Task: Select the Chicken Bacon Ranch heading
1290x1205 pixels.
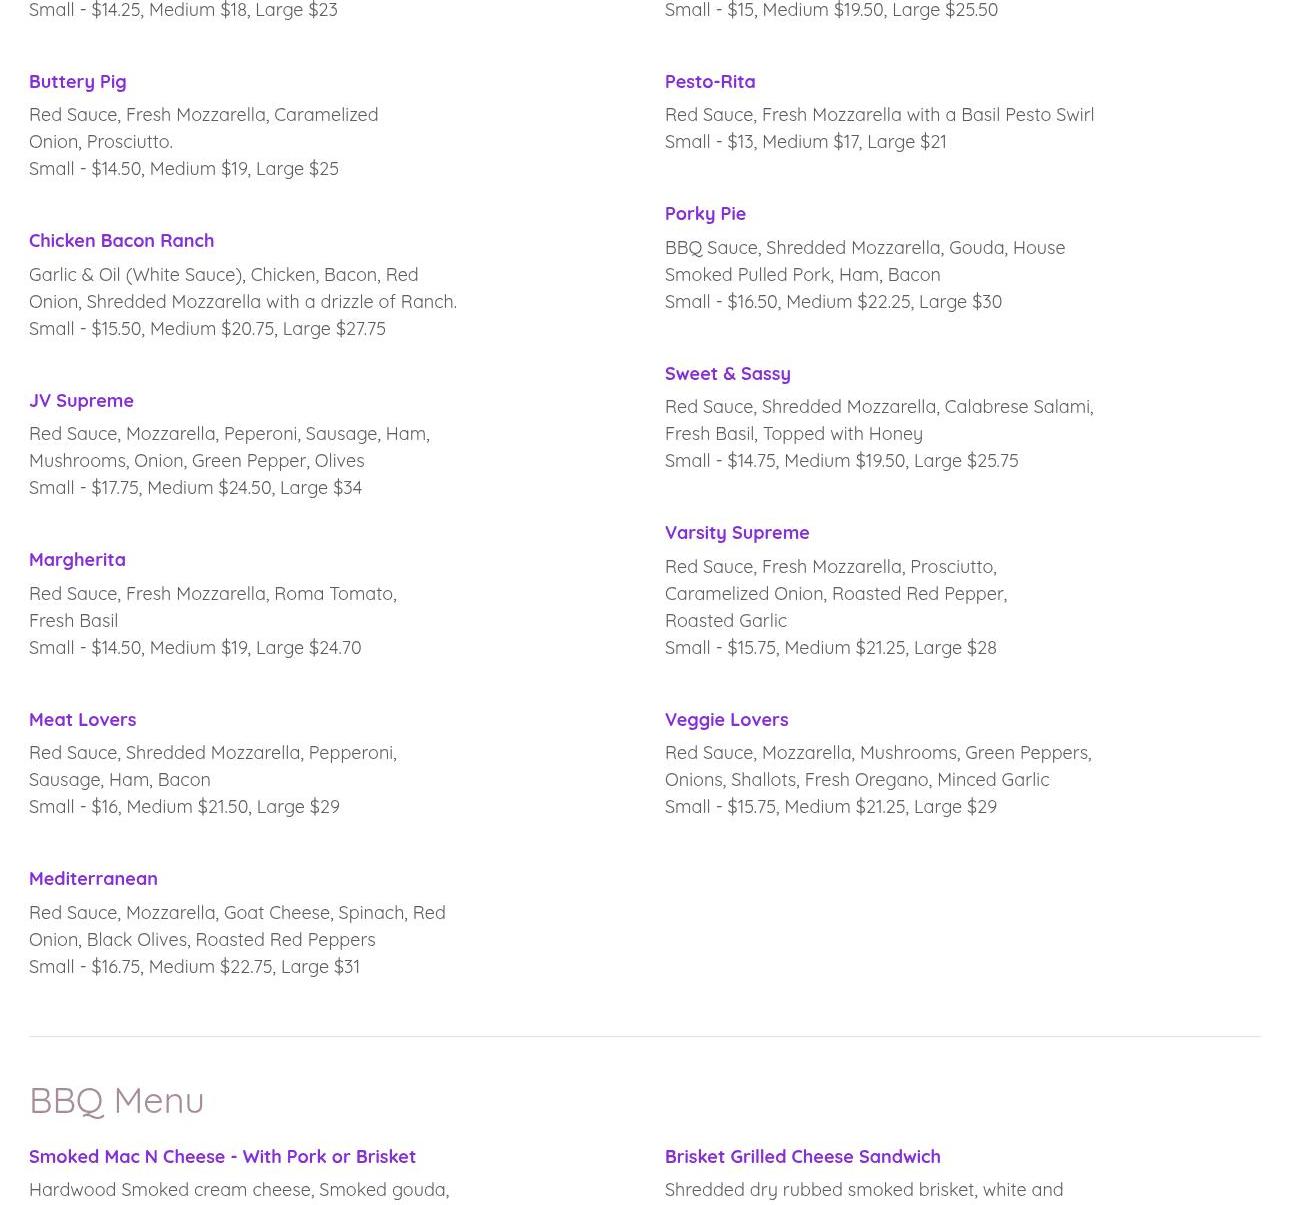Action: tap(121, 240)
